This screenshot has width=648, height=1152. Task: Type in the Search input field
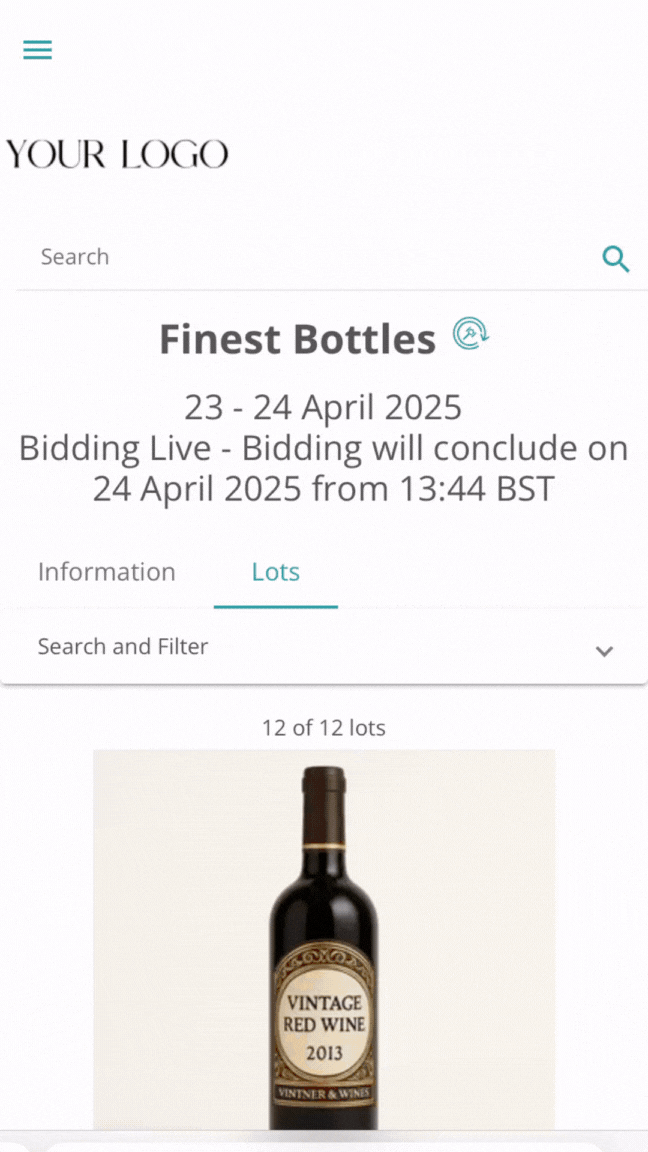click(300, 257)
